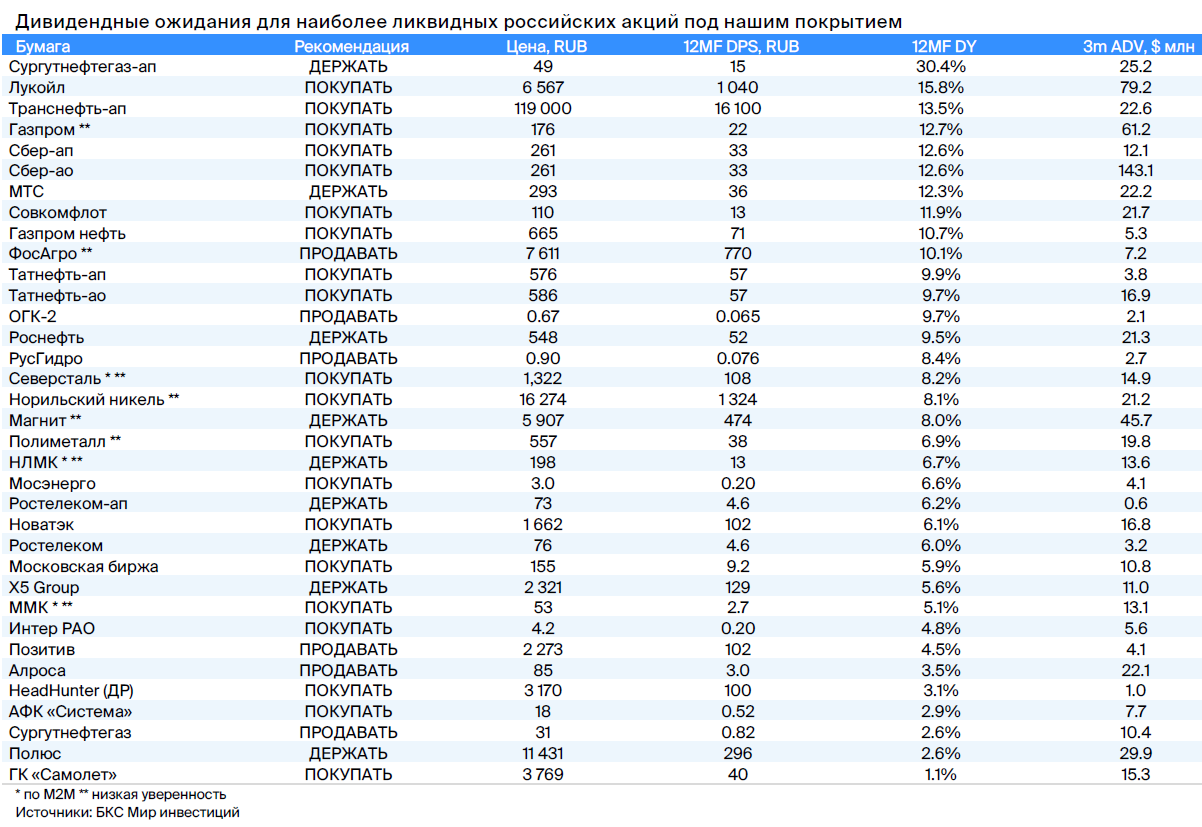This screenshot has height=827, width=1202.
Task: Select the 'ФосАгро **' row name
Action: tap(50, 254)
